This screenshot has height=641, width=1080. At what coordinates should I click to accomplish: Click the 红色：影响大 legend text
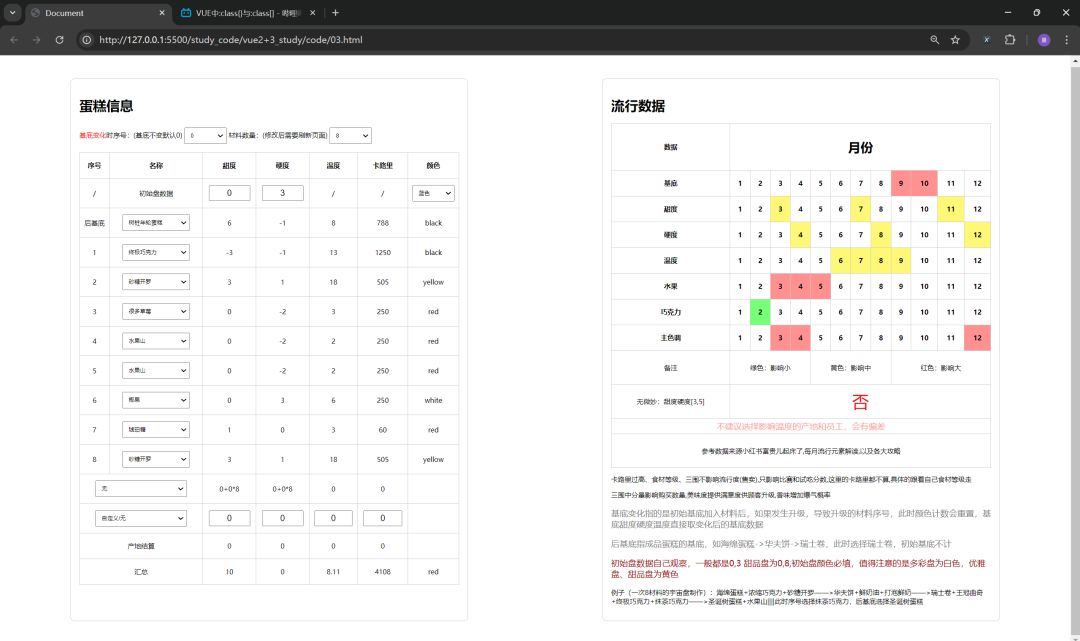(941, 368)
